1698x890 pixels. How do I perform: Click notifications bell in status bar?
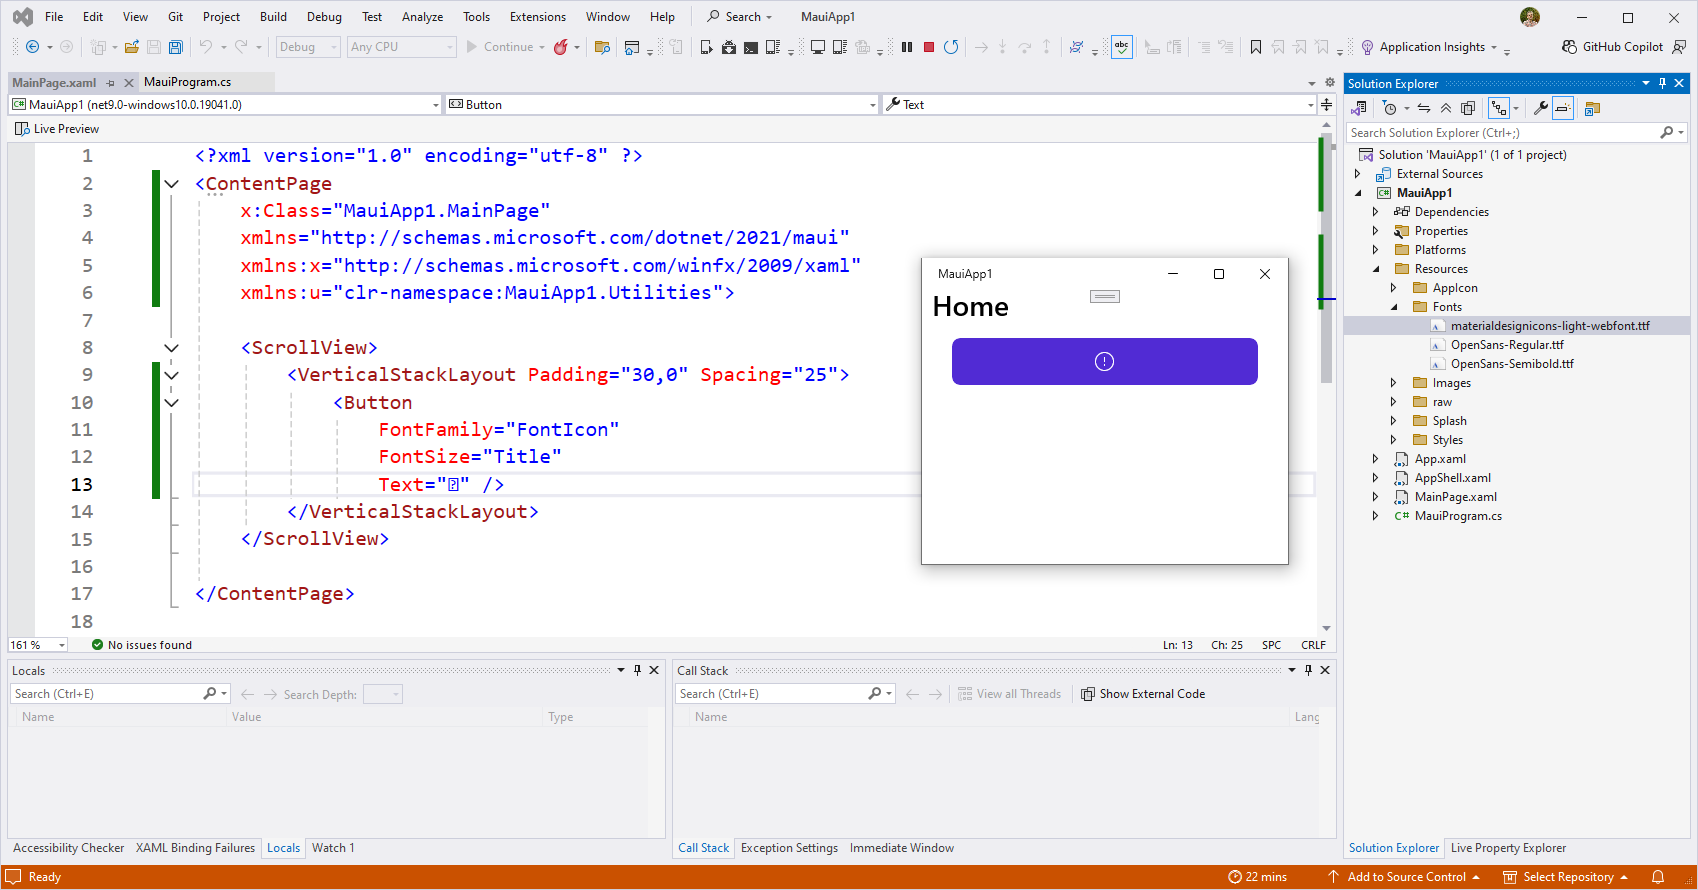click(x=1658, y=877)
